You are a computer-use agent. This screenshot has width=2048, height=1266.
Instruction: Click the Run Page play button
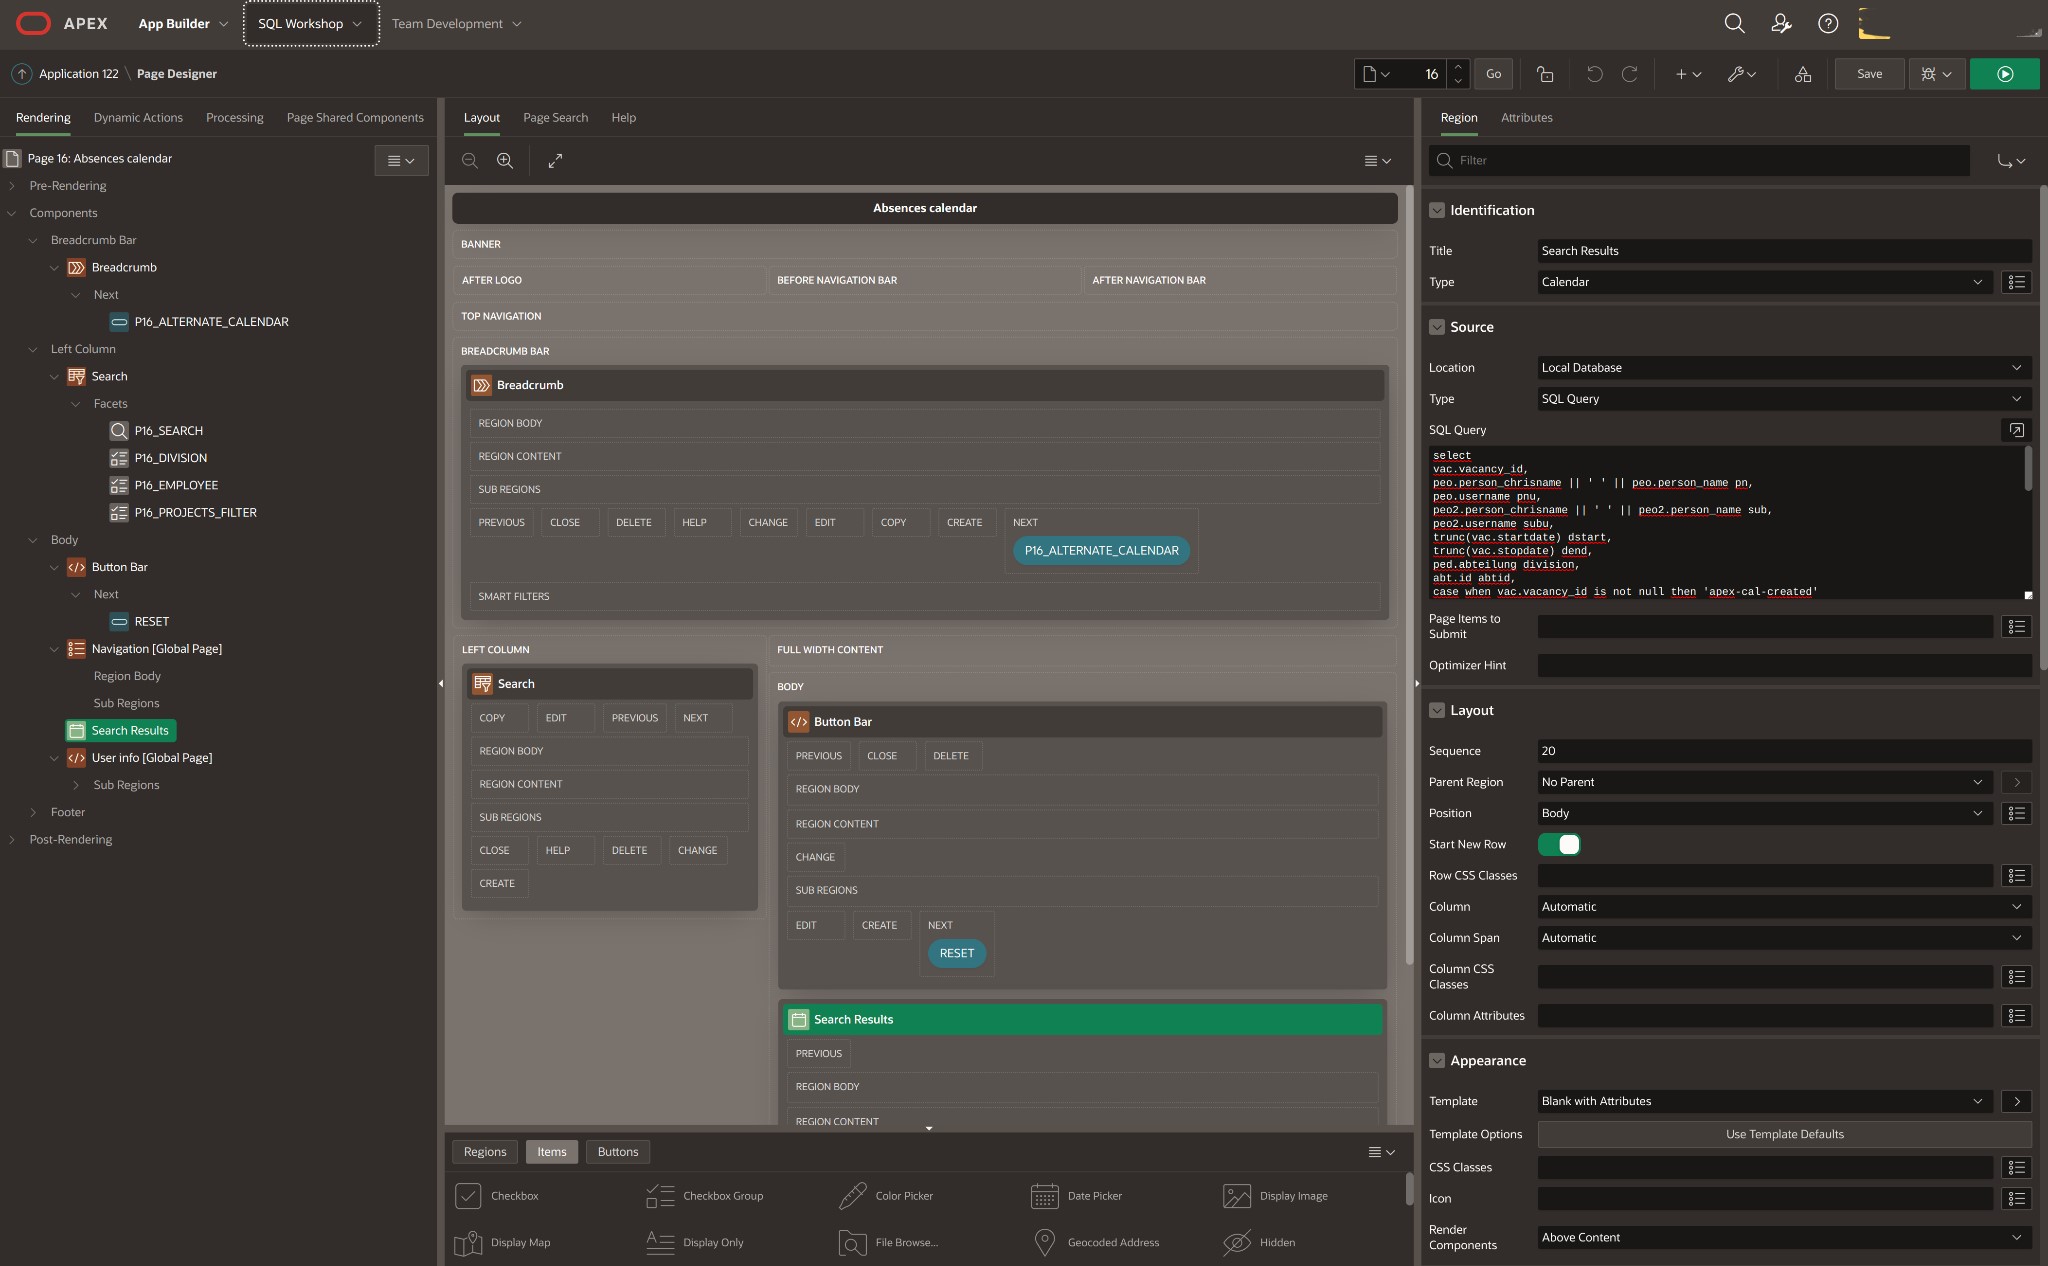(x=2004, y=74)
